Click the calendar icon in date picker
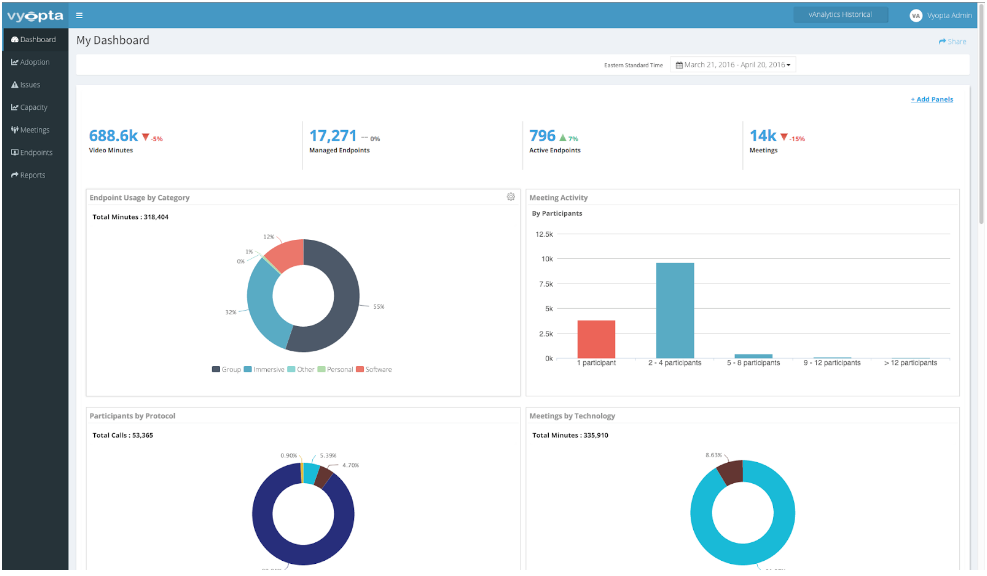 coord(679,65)
